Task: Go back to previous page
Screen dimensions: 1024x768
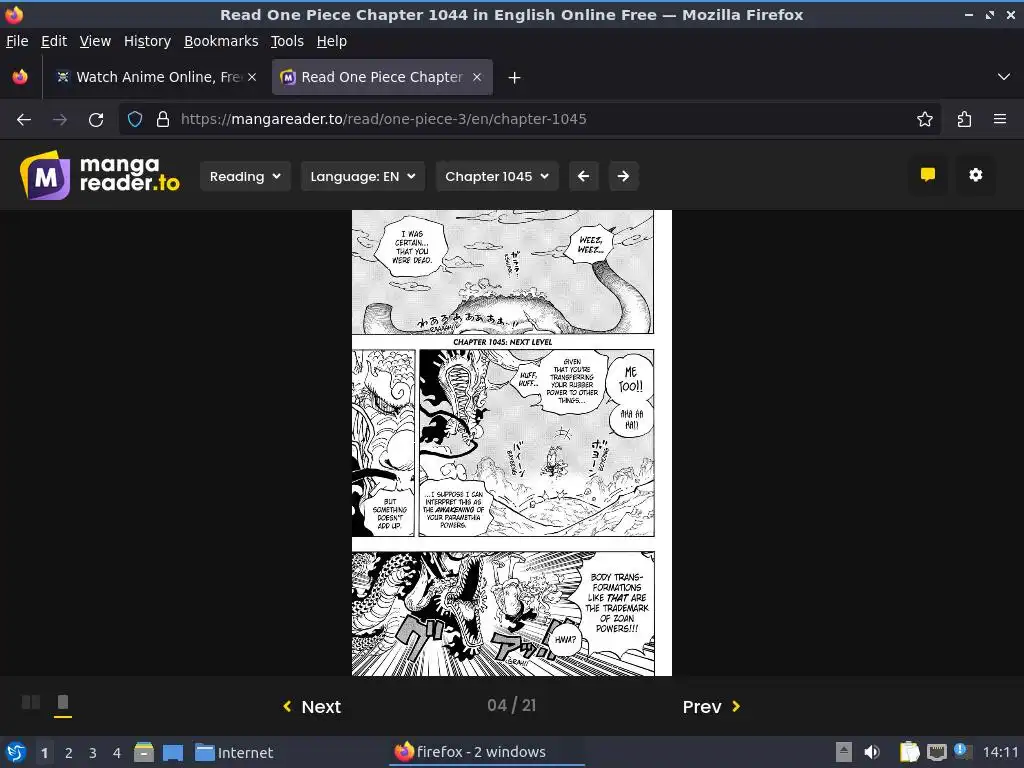Action: [24, 120]
